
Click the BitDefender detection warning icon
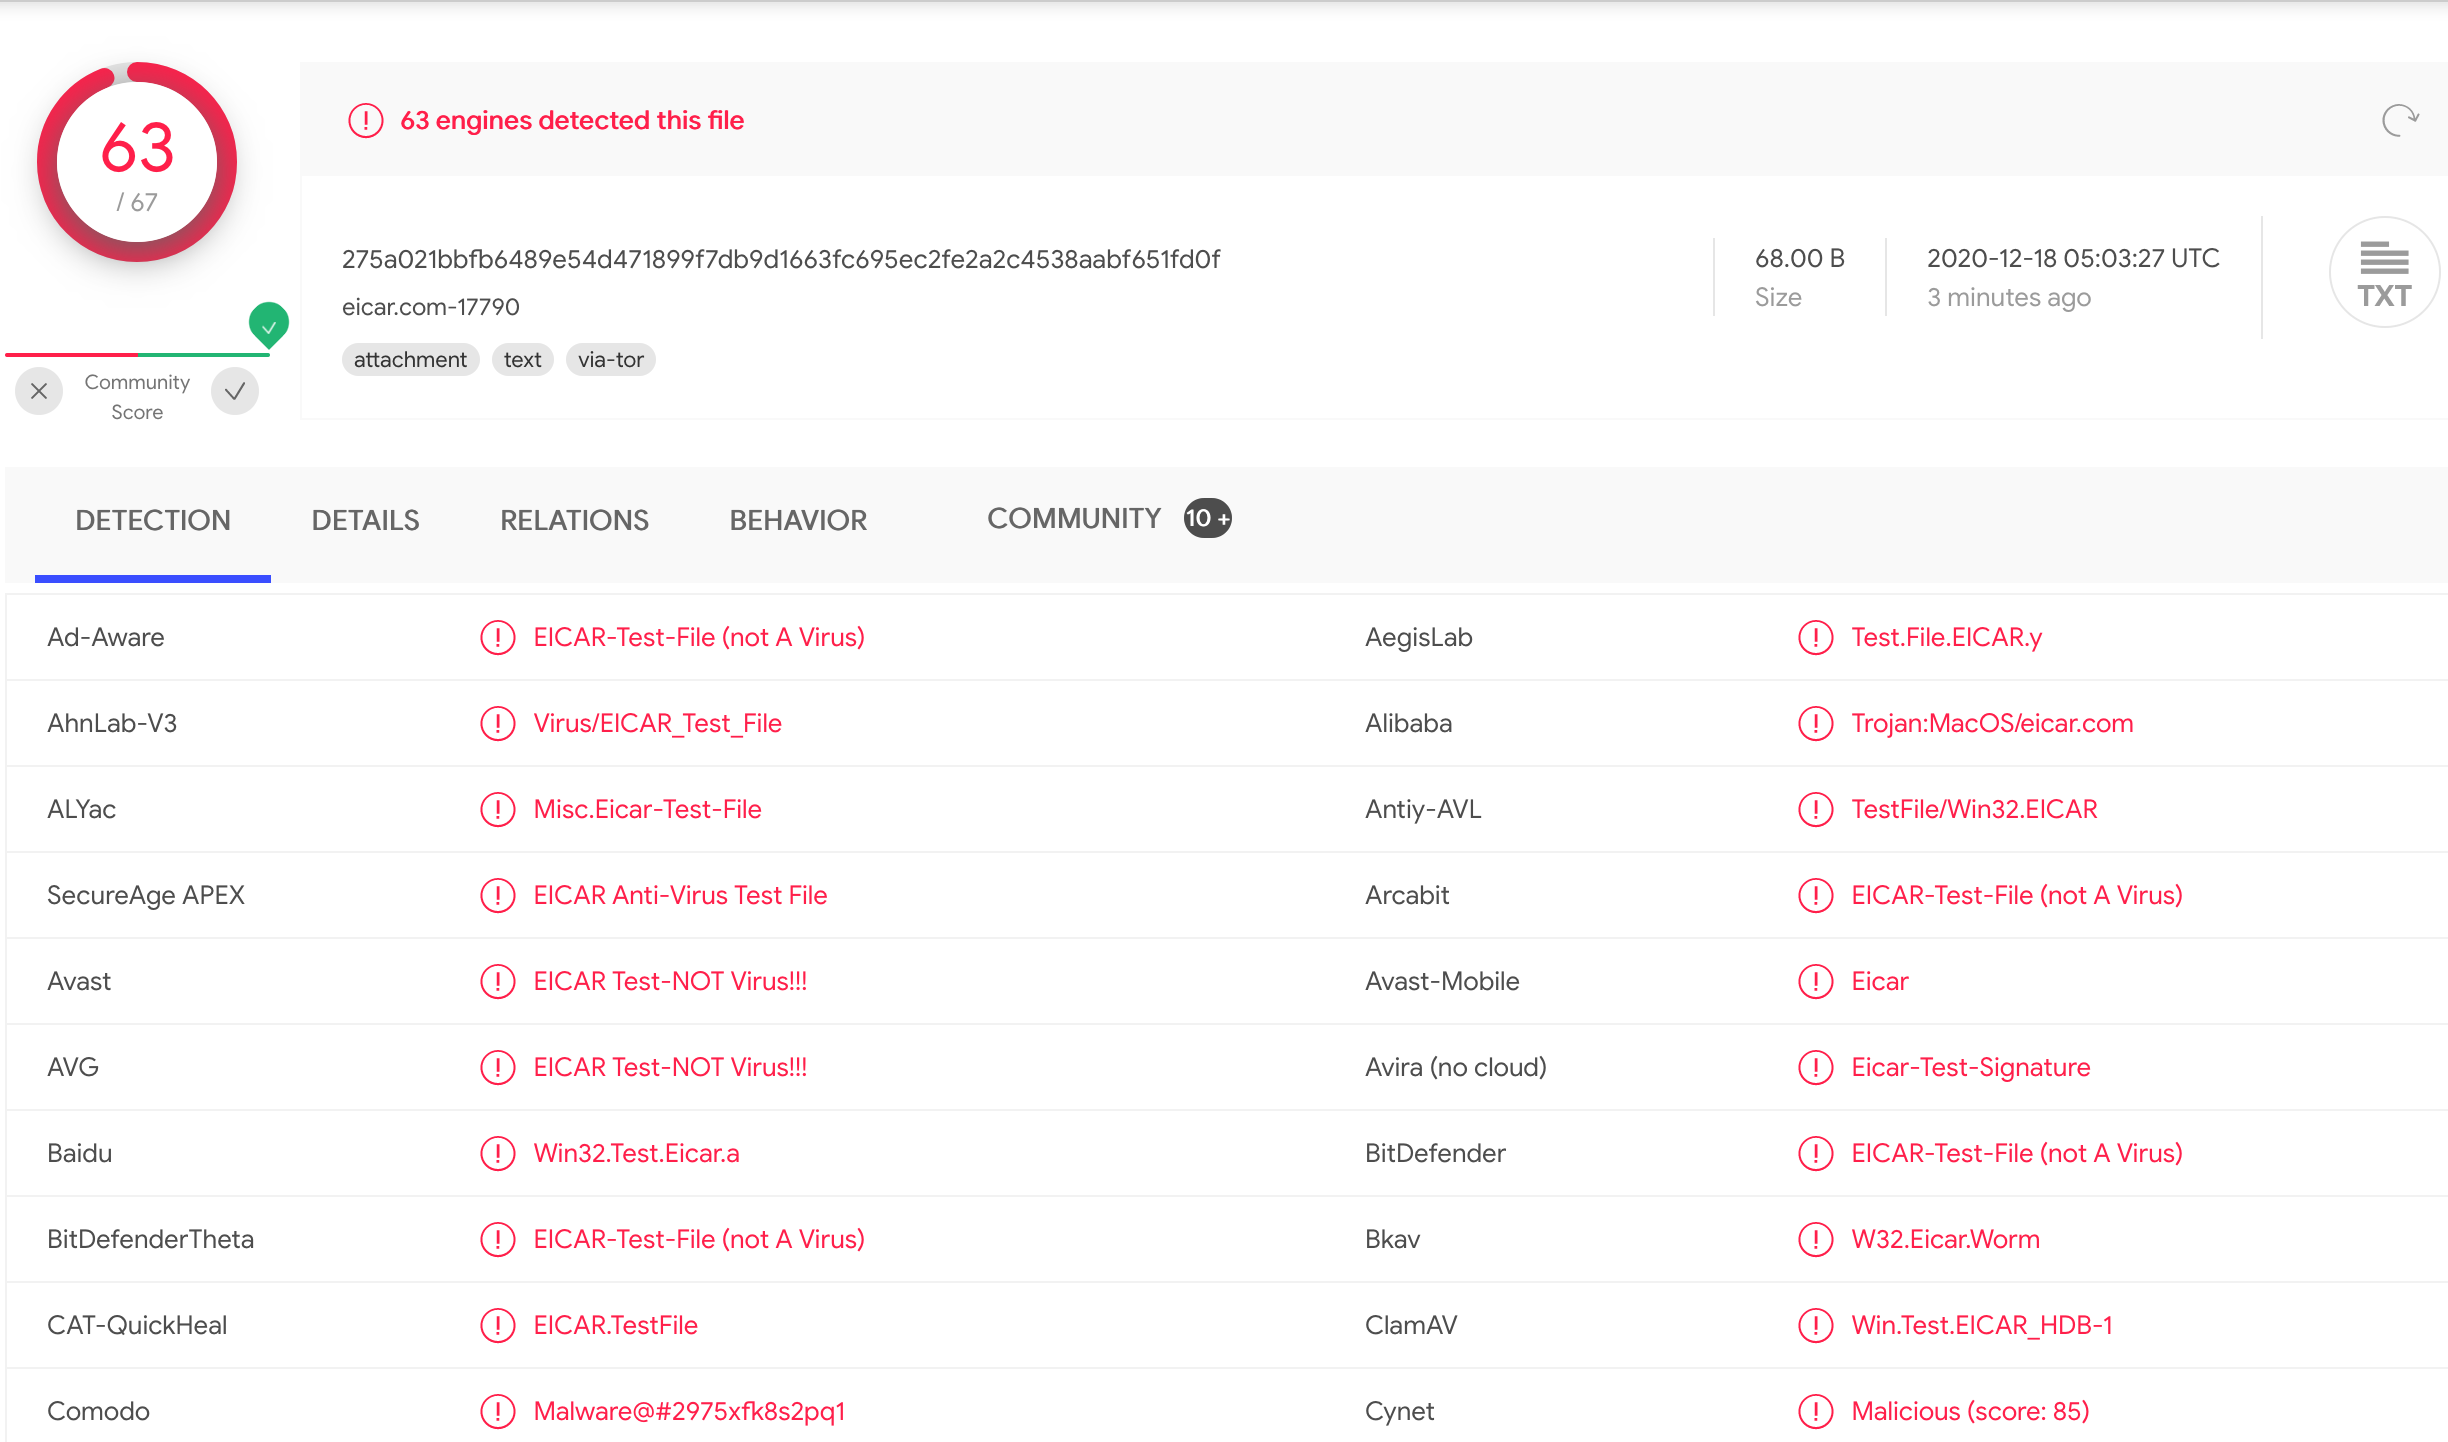(x=1816, y=1153)
